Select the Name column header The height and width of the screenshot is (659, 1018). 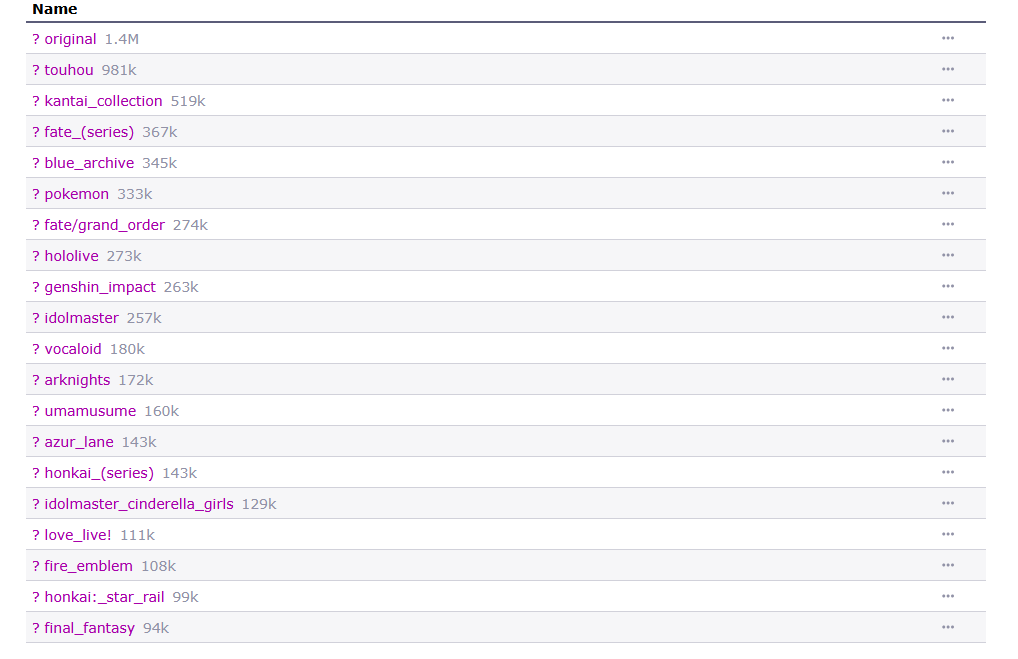coord(55,9)
